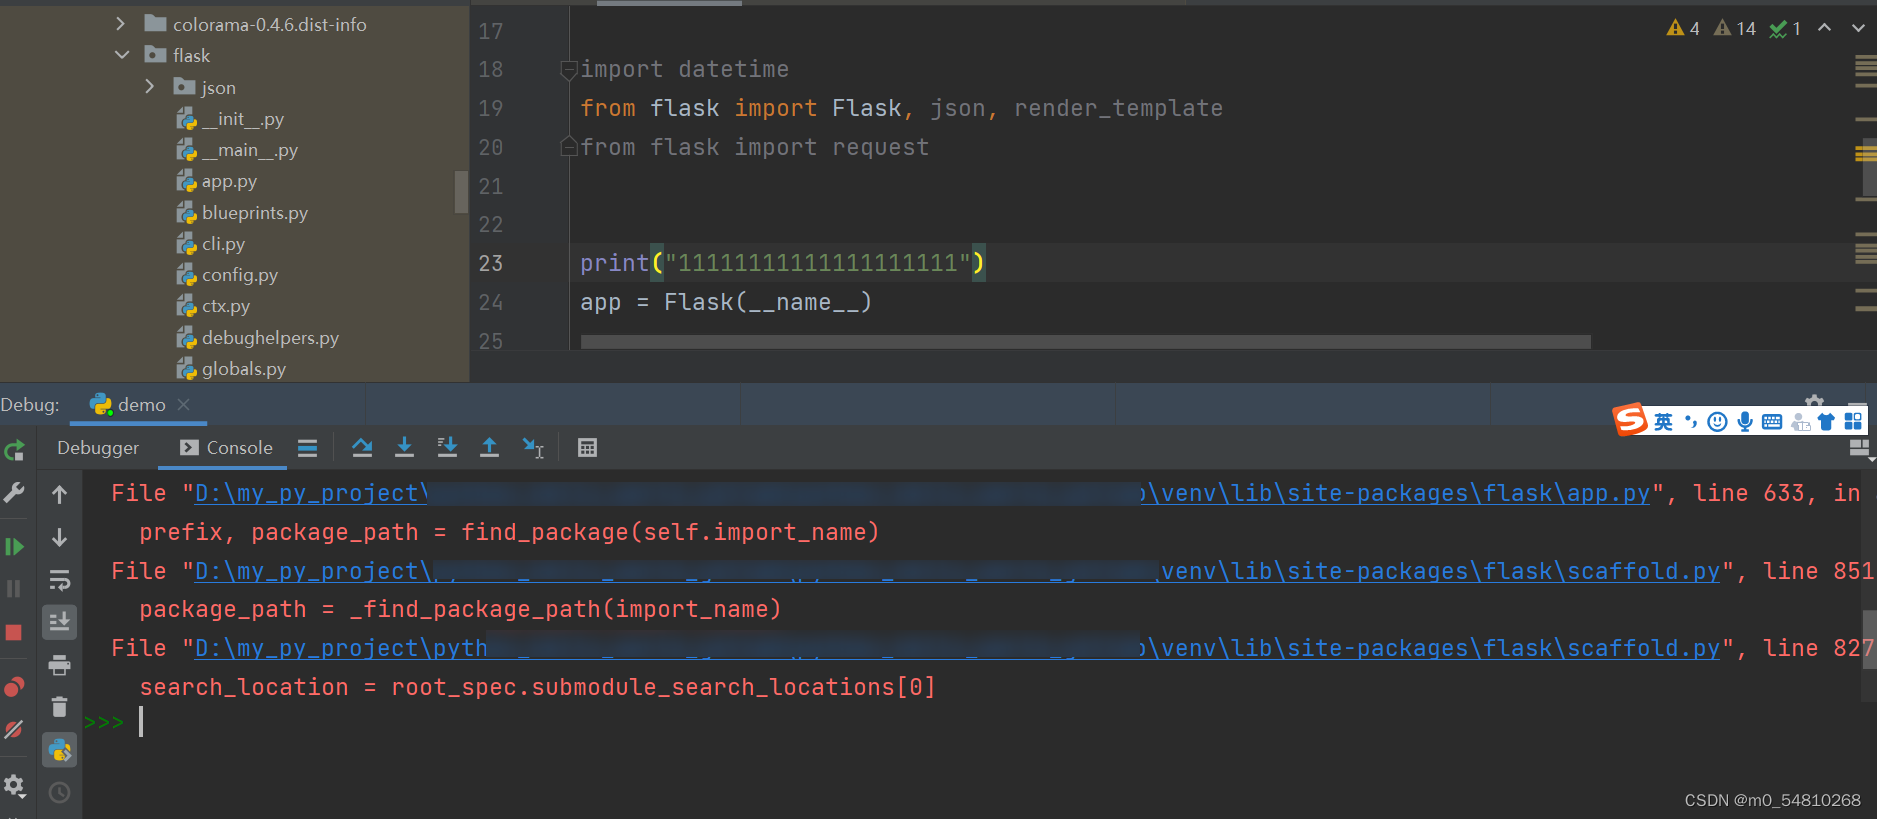Click the Step Out icon
The image size is (1877, 819).
[489, 448]
